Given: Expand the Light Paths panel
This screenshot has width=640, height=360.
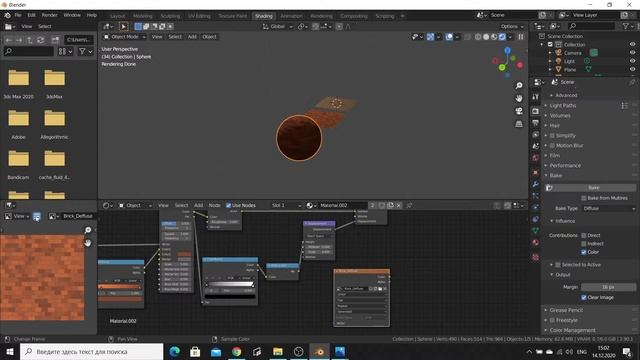Looking at the screenshot, I should click(562, 106).
